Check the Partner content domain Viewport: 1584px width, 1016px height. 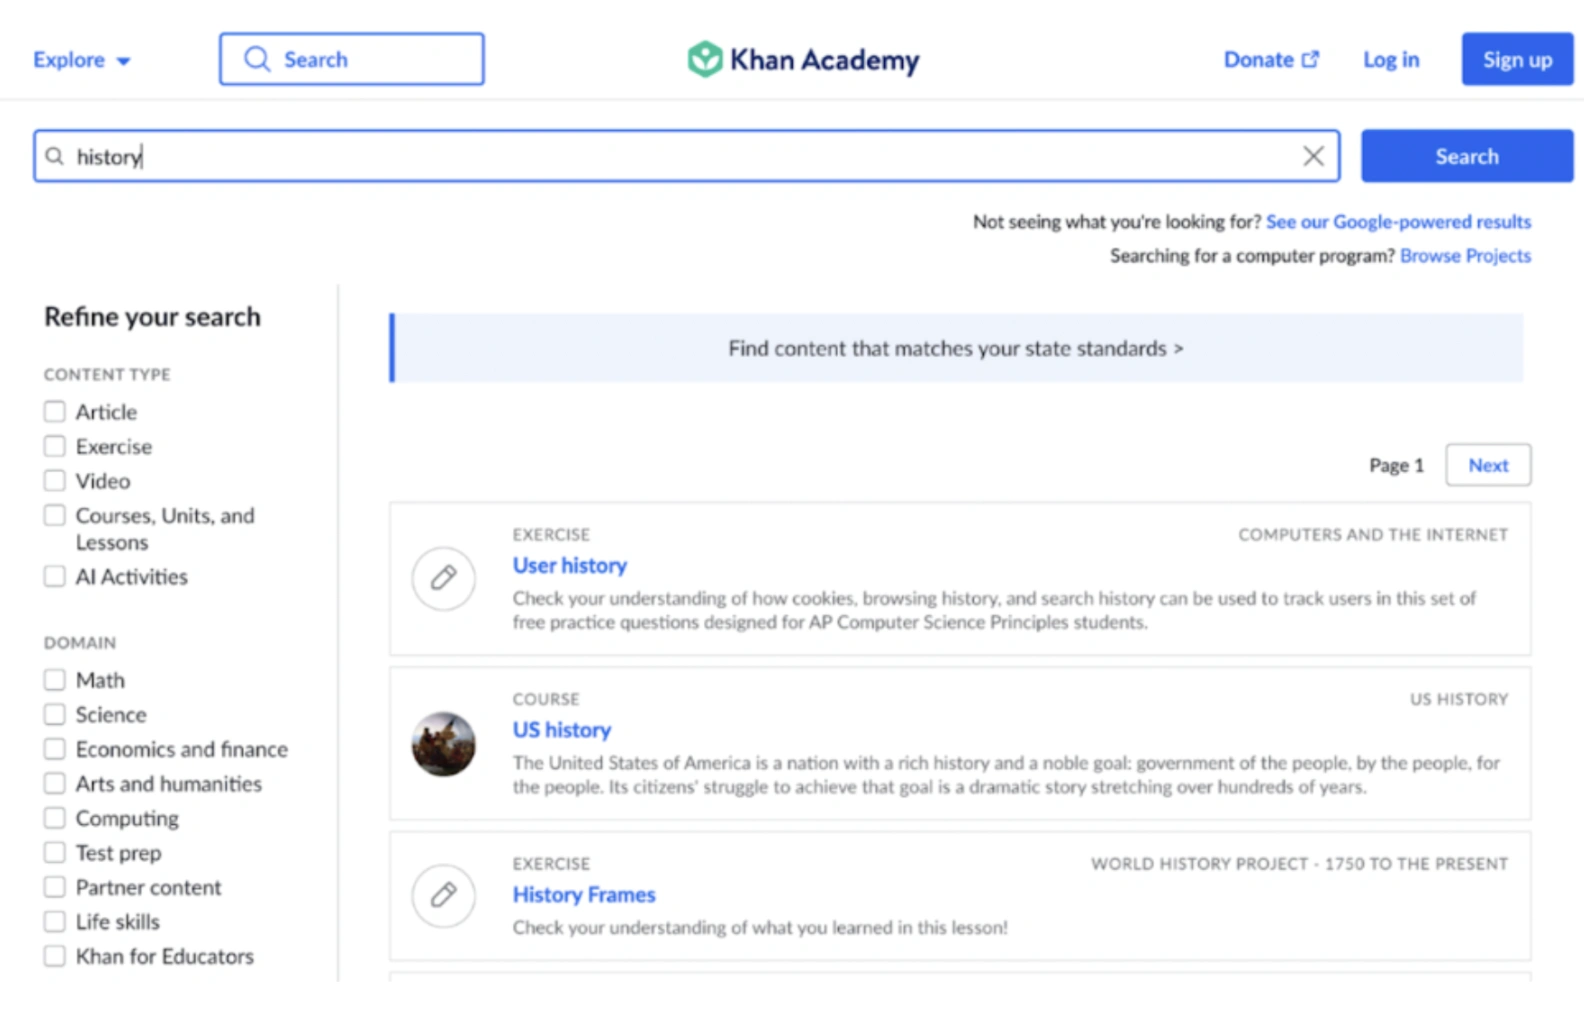55,887
